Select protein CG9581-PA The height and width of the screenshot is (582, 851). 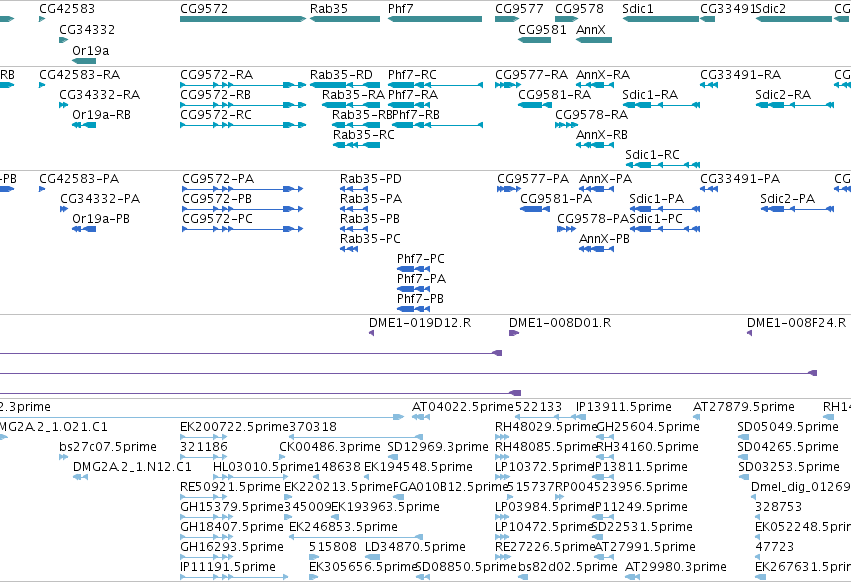pyautogui.click(x=556, y=199)
